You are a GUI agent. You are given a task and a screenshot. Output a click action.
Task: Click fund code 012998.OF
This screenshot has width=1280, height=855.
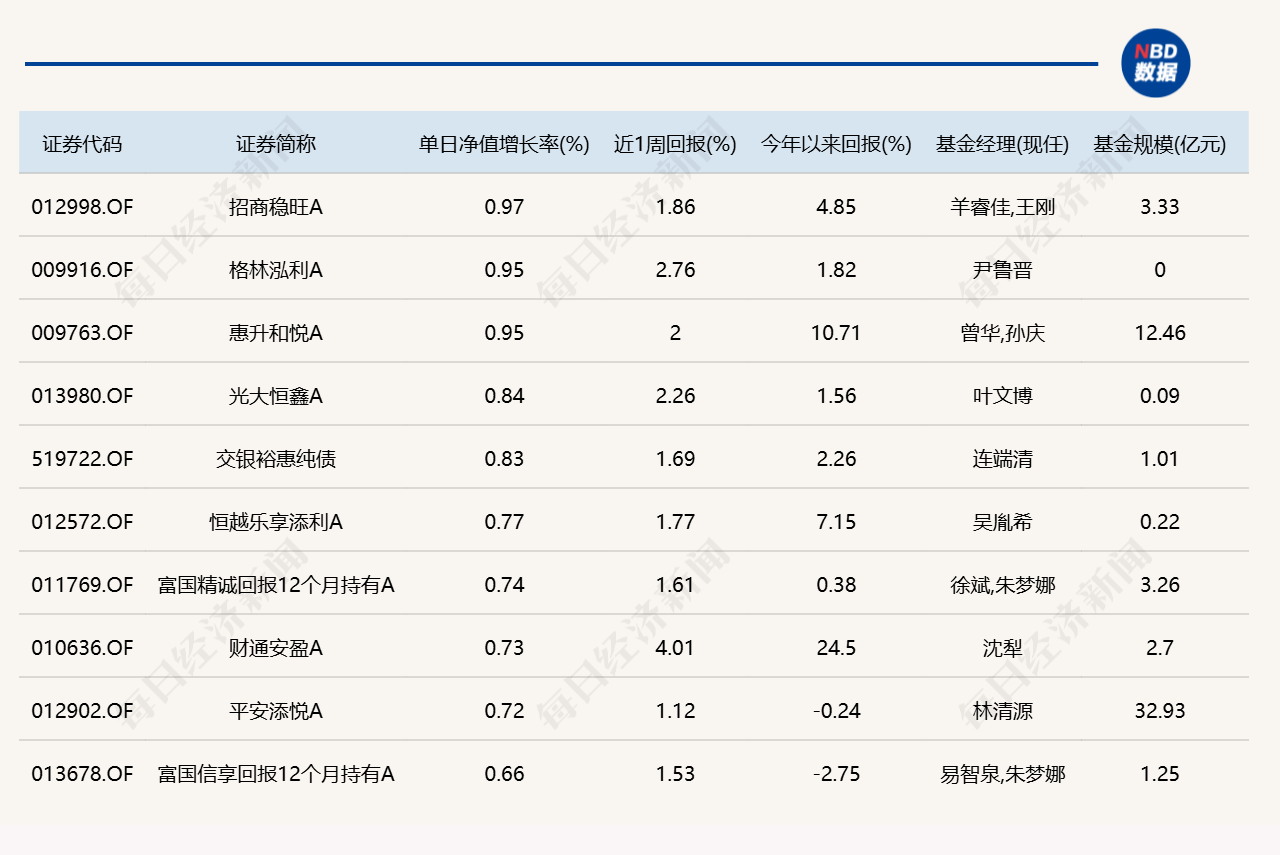coord(82,207)
